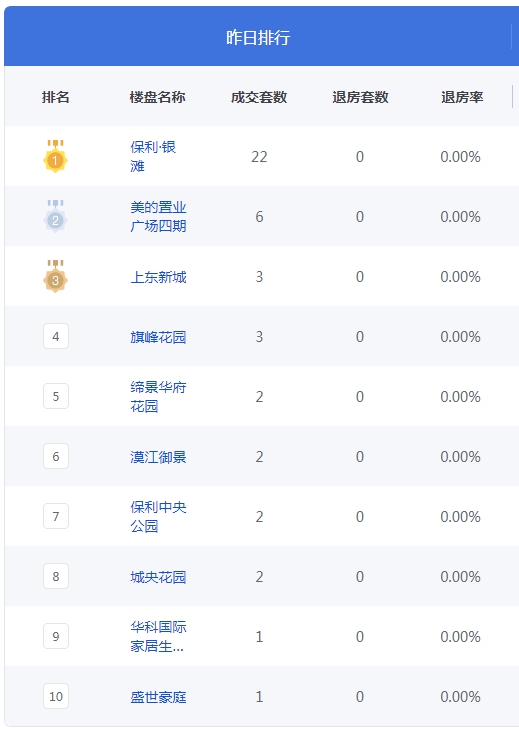
Task: Open the 保利·银滩 property link
Action: (x=153, y=156)
